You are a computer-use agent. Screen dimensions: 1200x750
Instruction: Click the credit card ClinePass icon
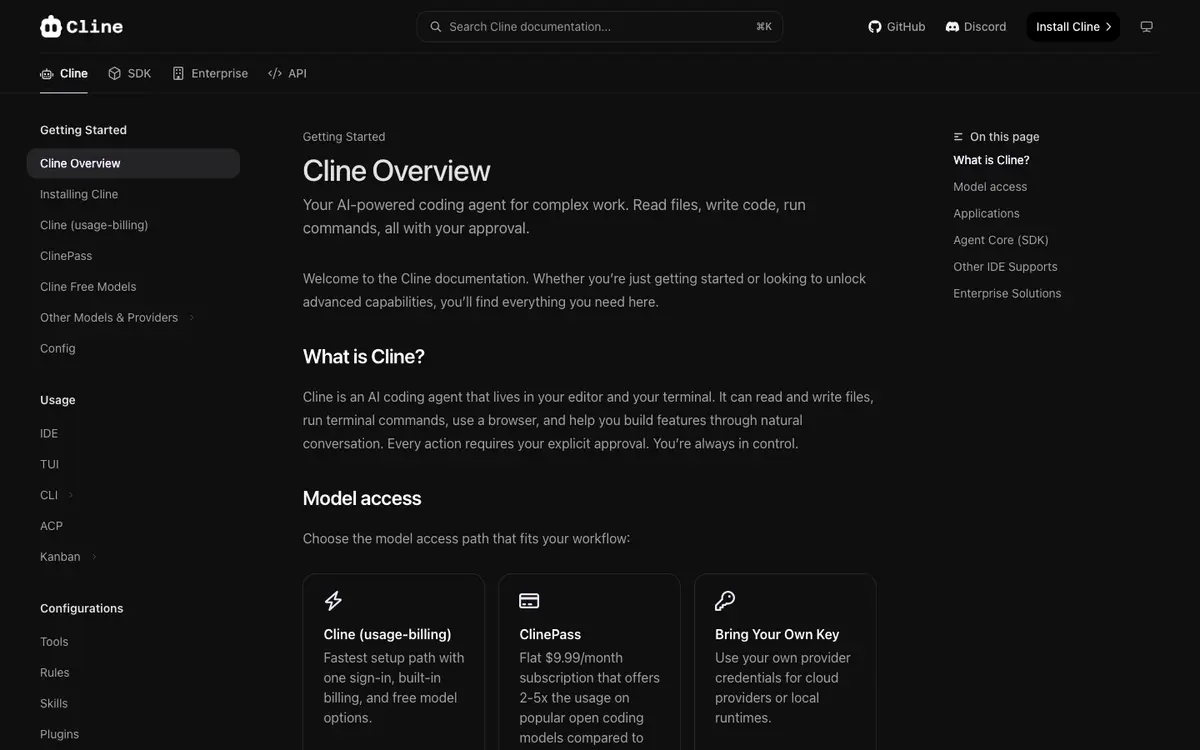pos(529,601)
